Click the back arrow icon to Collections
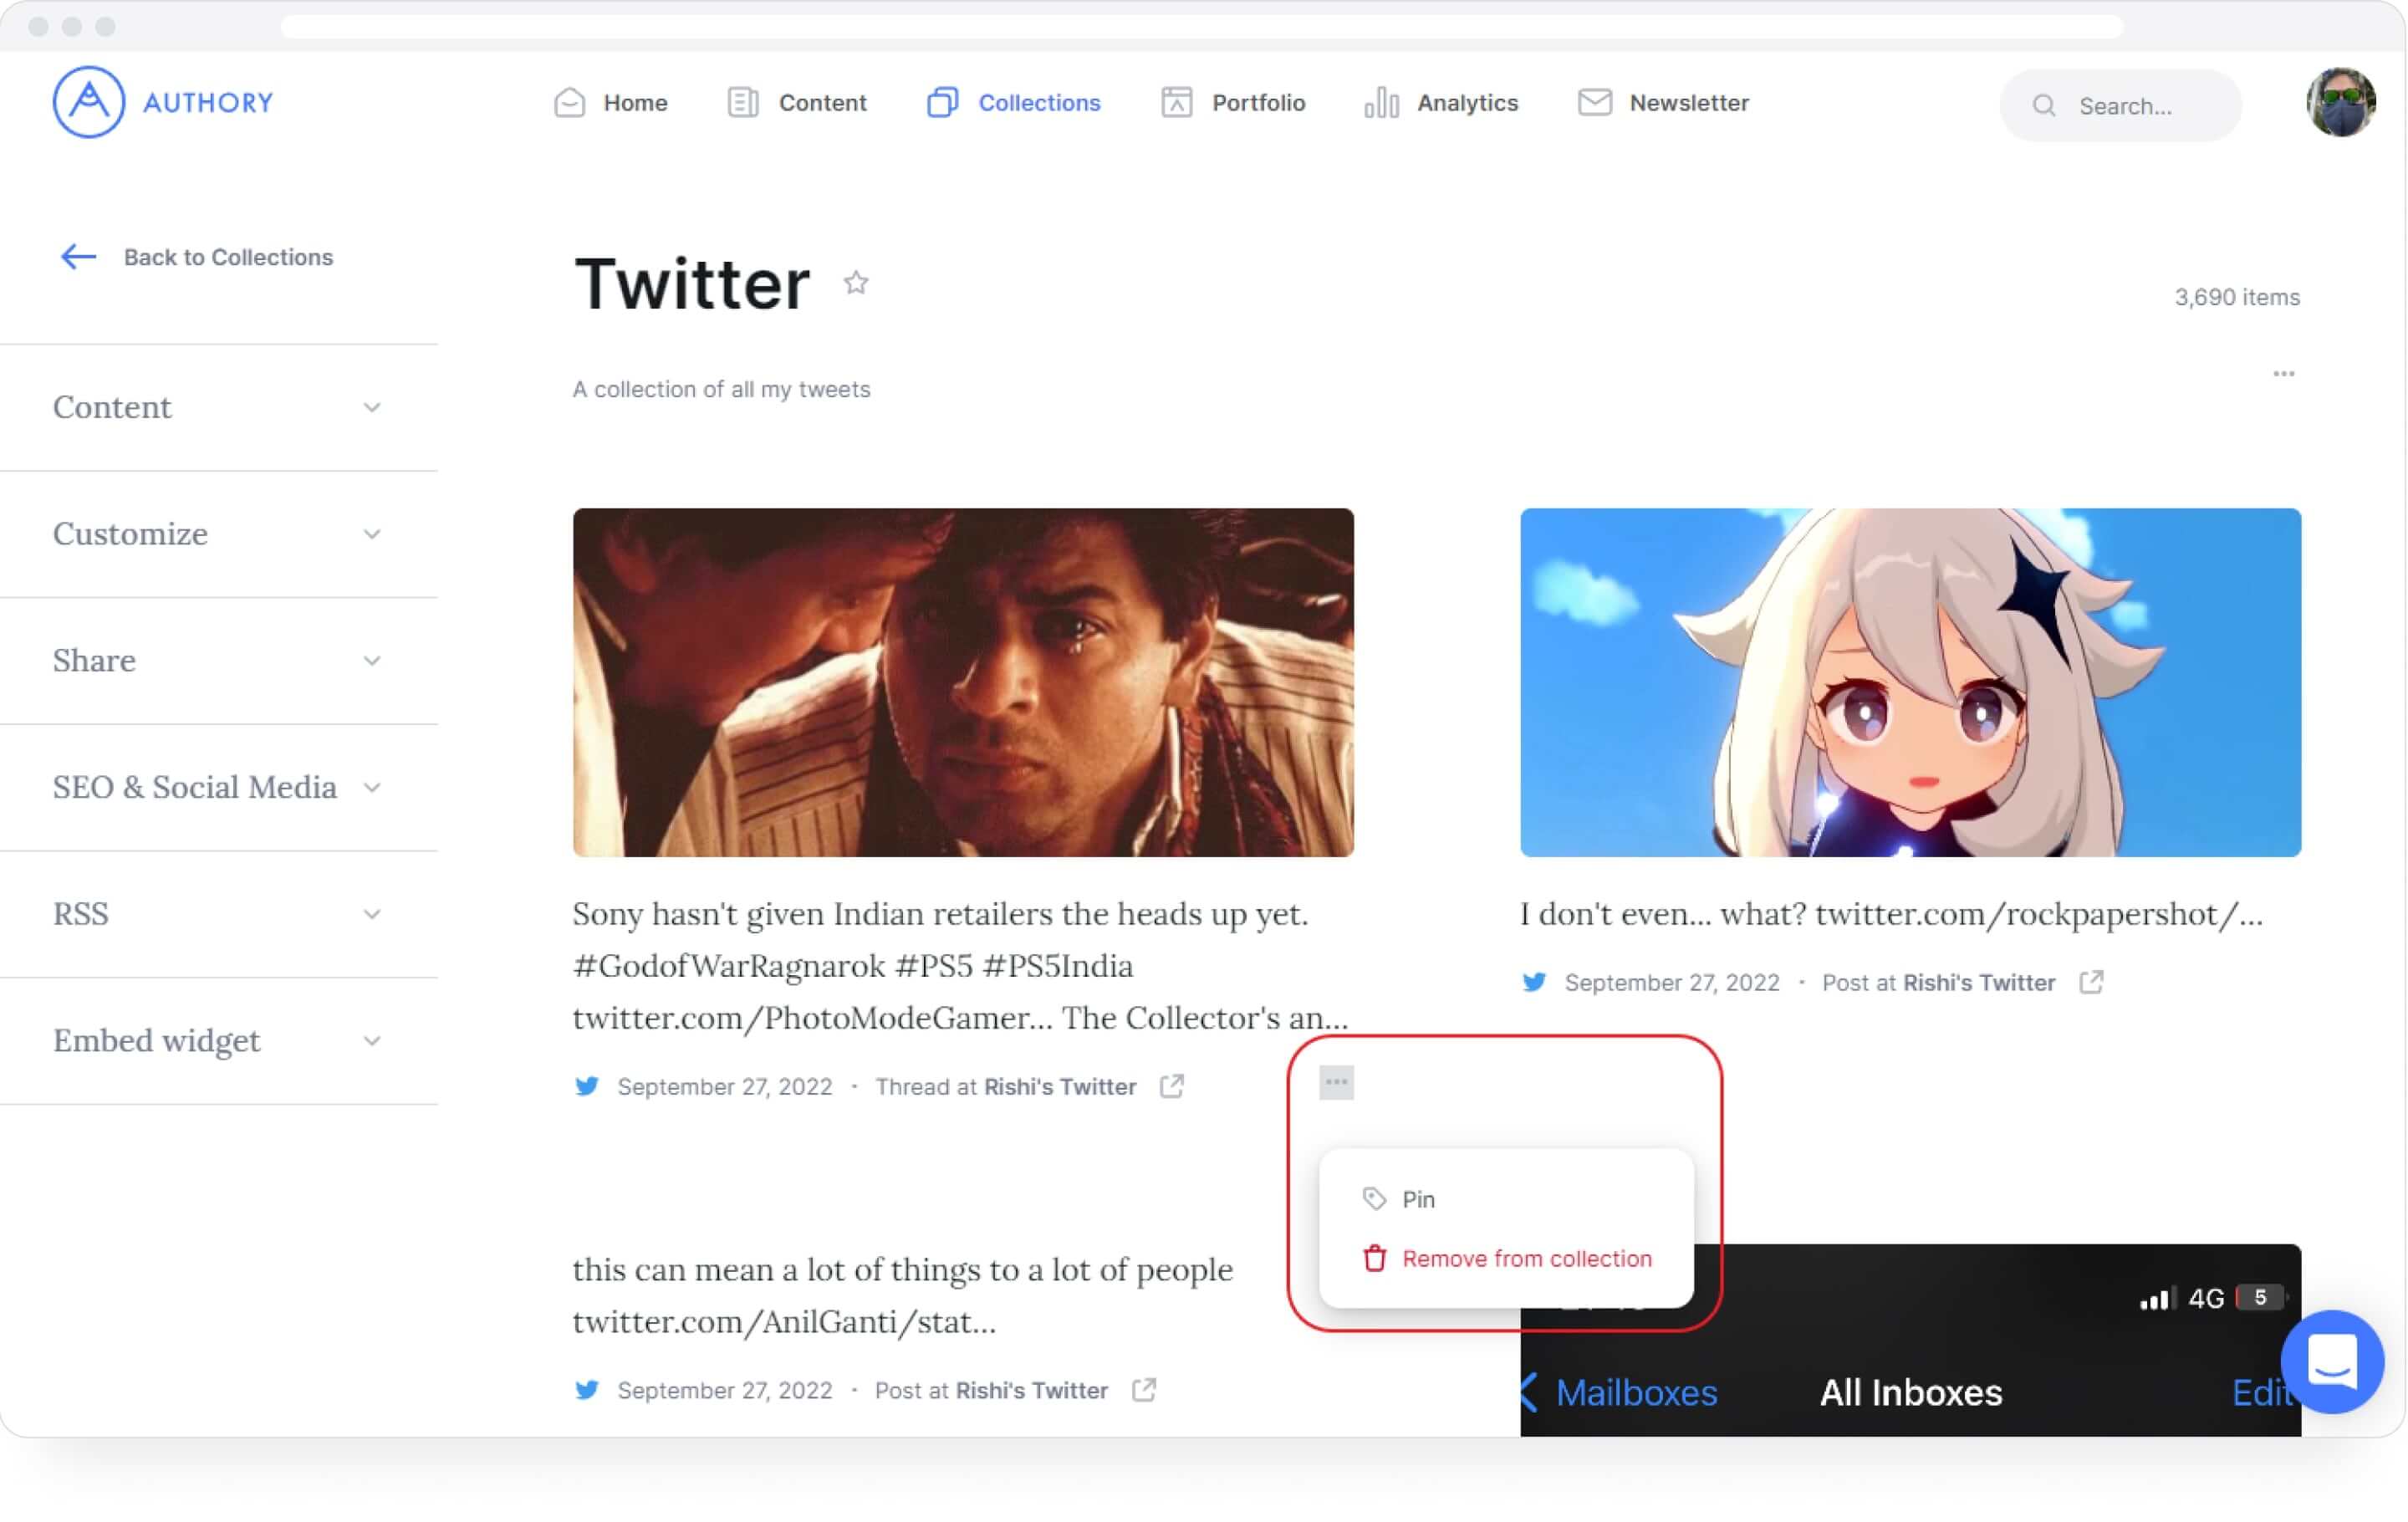This screenshot has height=1522, width=2408. 78,257
